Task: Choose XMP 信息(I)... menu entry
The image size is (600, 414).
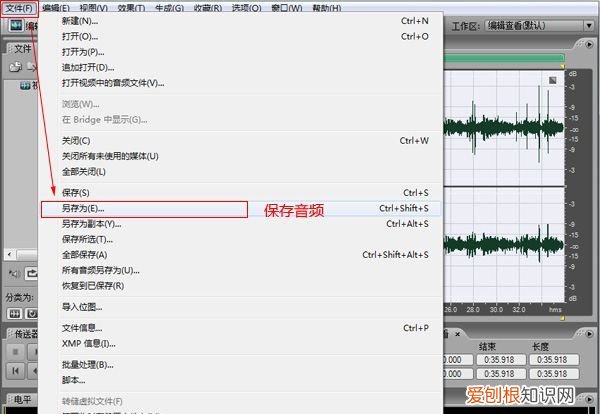Action: coord(241,344)
